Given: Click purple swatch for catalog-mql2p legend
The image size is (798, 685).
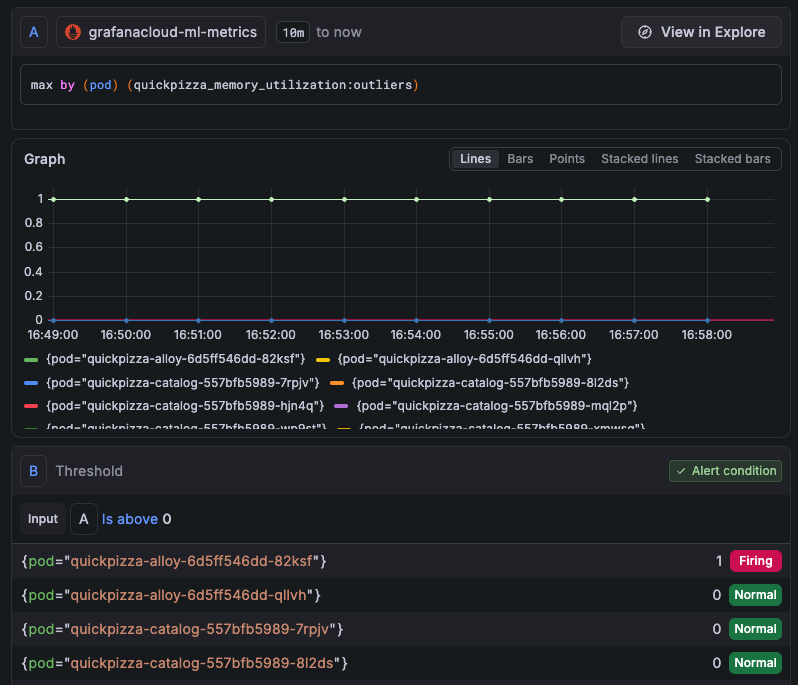Looking at the screenshot, I should point(341,406).
